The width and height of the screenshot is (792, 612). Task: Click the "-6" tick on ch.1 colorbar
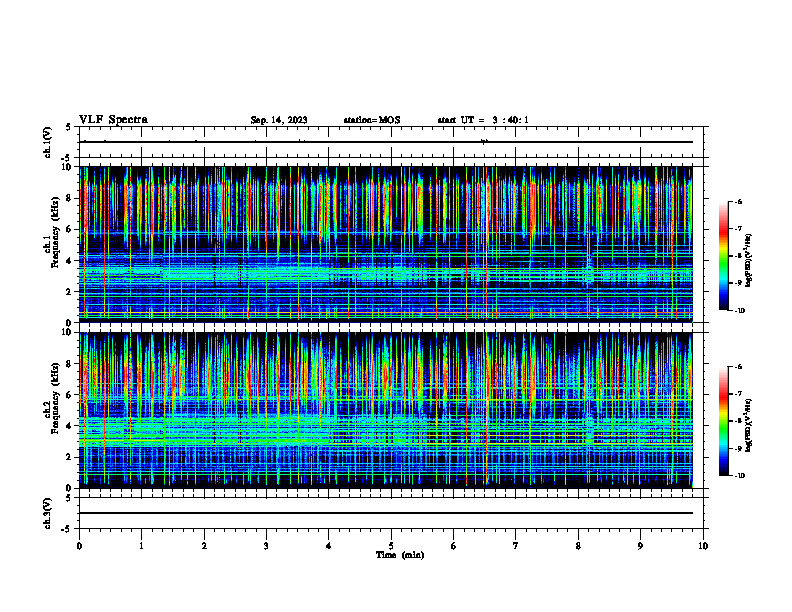(738, 201)
